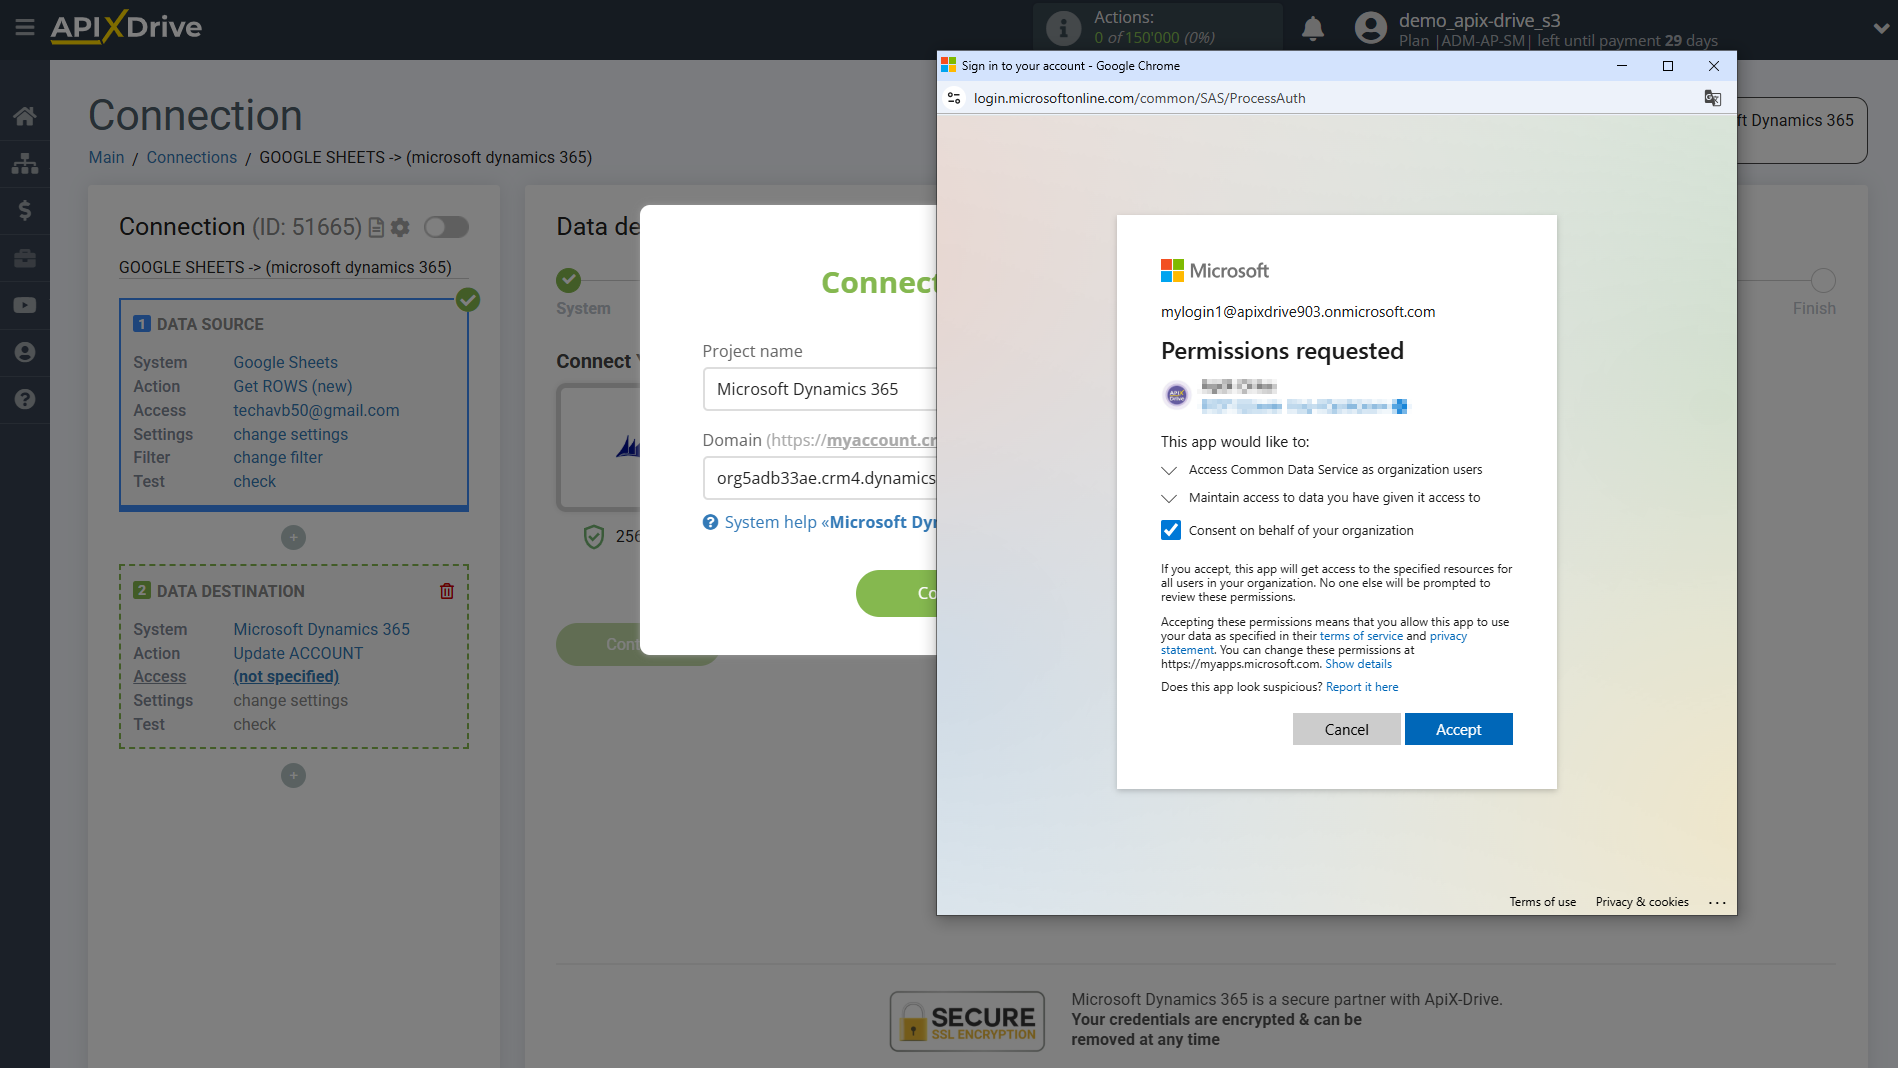Expand Access Common Data Service permission
This screenshot has width=1898, height=1068.
1169,470
